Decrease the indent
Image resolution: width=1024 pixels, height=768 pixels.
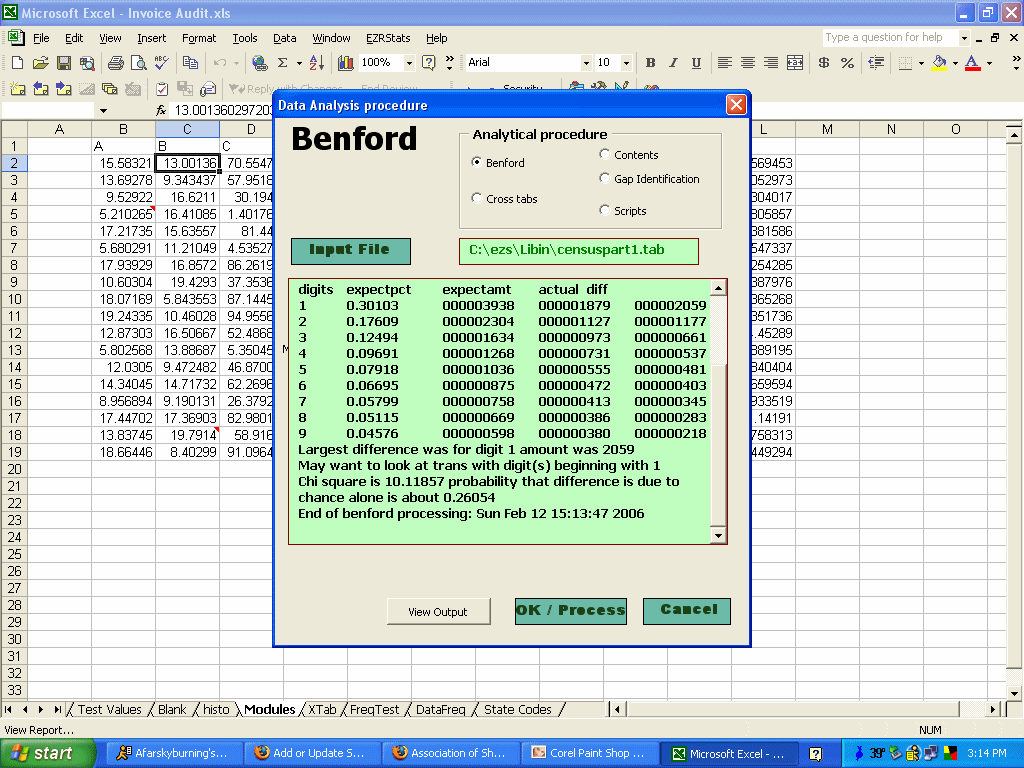click(876, 63)
